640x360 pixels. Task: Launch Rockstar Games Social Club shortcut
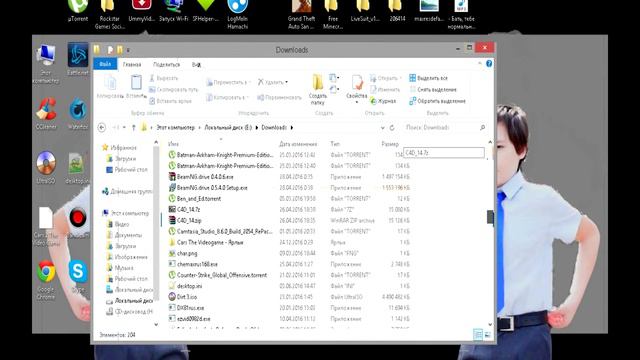click(109, 15)
